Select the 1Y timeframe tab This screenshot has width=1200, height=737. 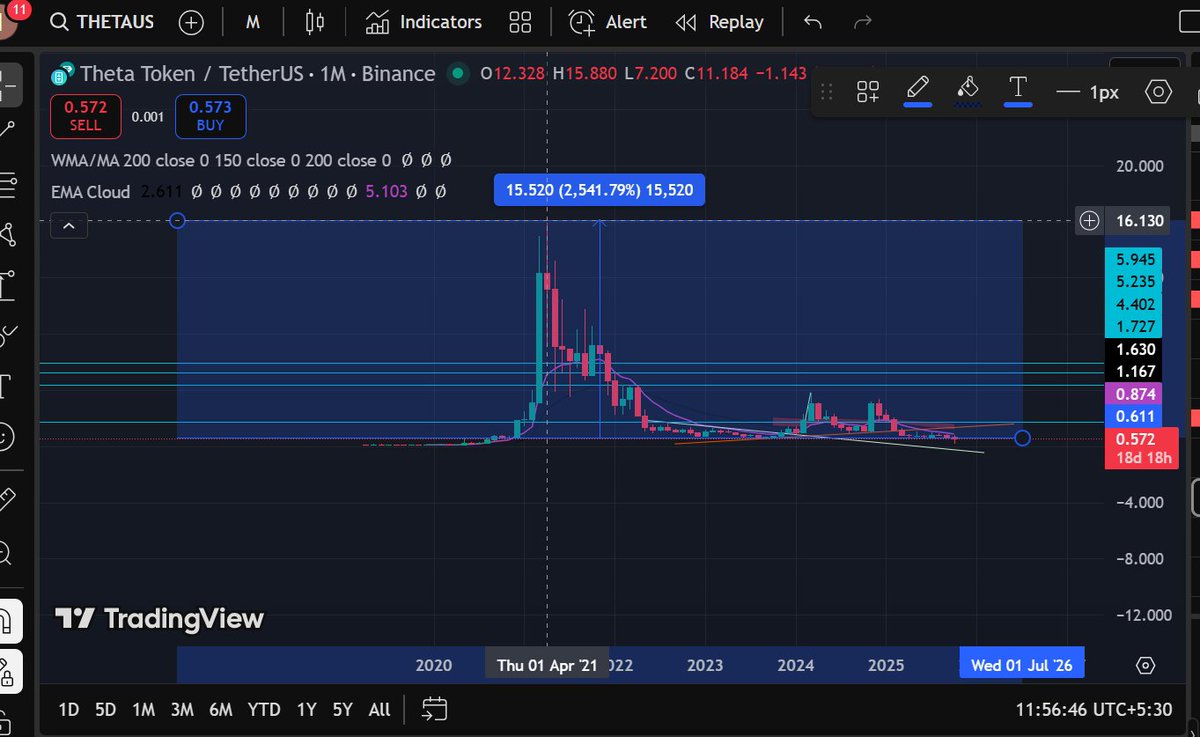306,709
